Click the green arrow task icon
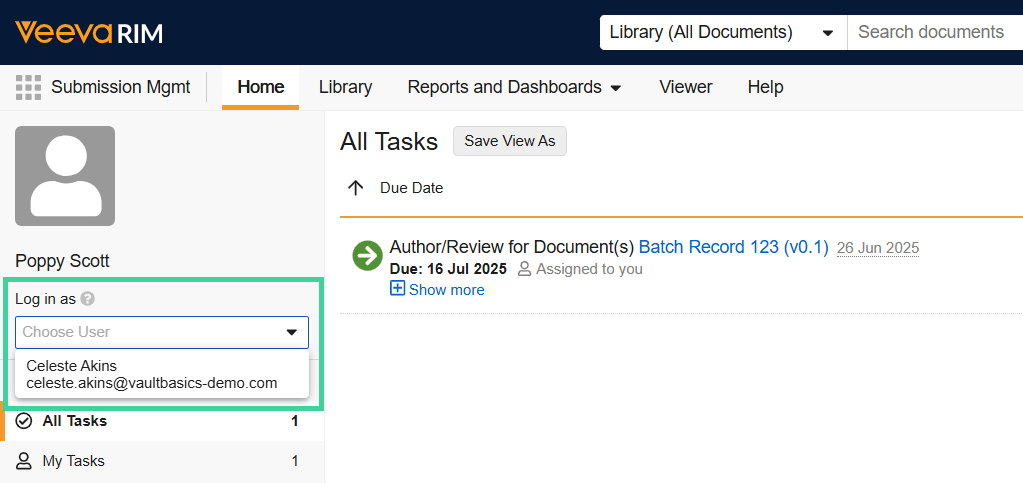This screenshot has height=483, width=1023. click(367, 256)
